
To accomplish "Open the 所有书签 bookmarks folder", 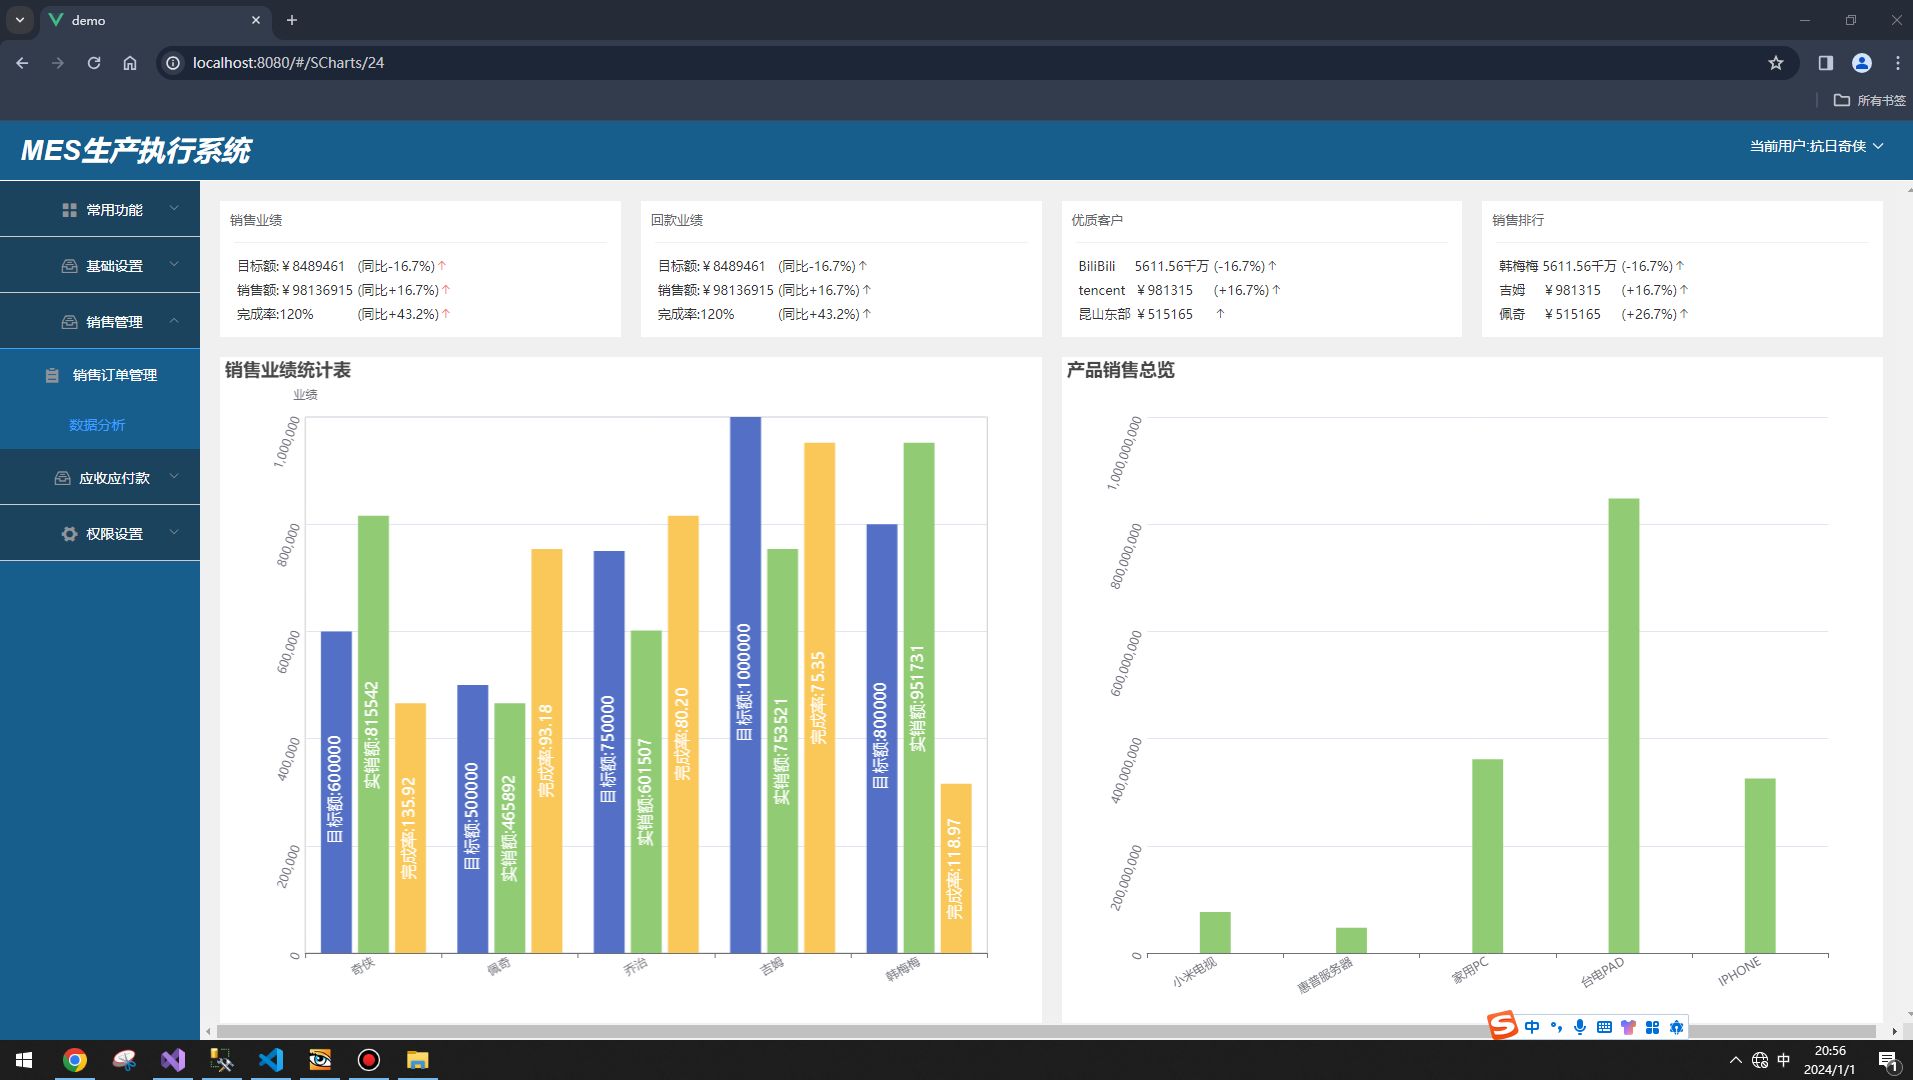I will tap(1869, 100).
